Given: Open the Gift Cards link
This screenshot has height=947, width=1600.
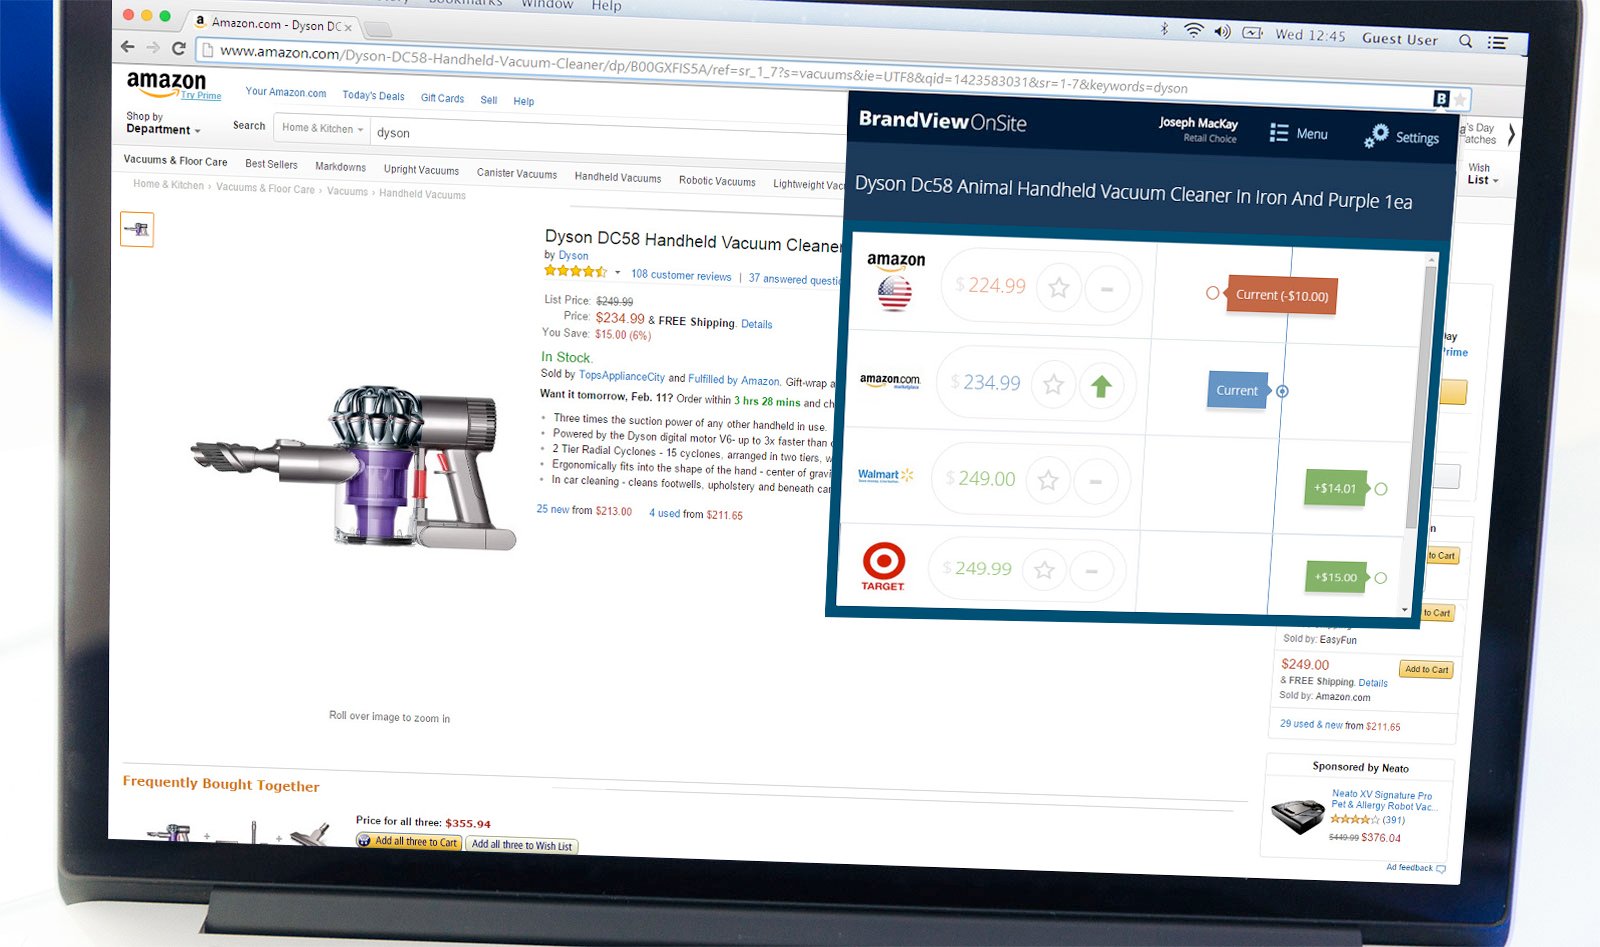Looking at the screenshot, I should point(442,98).
